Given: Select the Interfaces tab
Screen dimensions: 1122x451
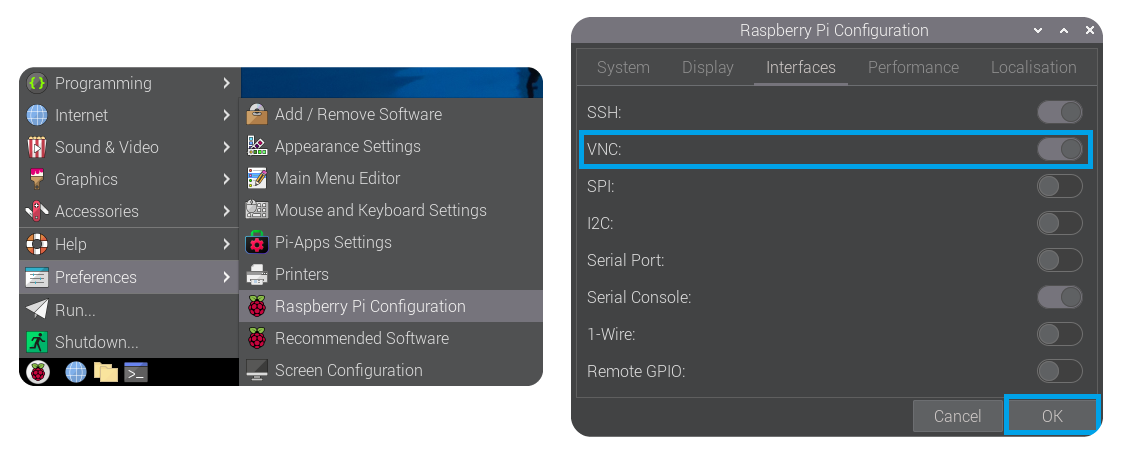Looking at the screenshot, I should (x=801, y=67).
